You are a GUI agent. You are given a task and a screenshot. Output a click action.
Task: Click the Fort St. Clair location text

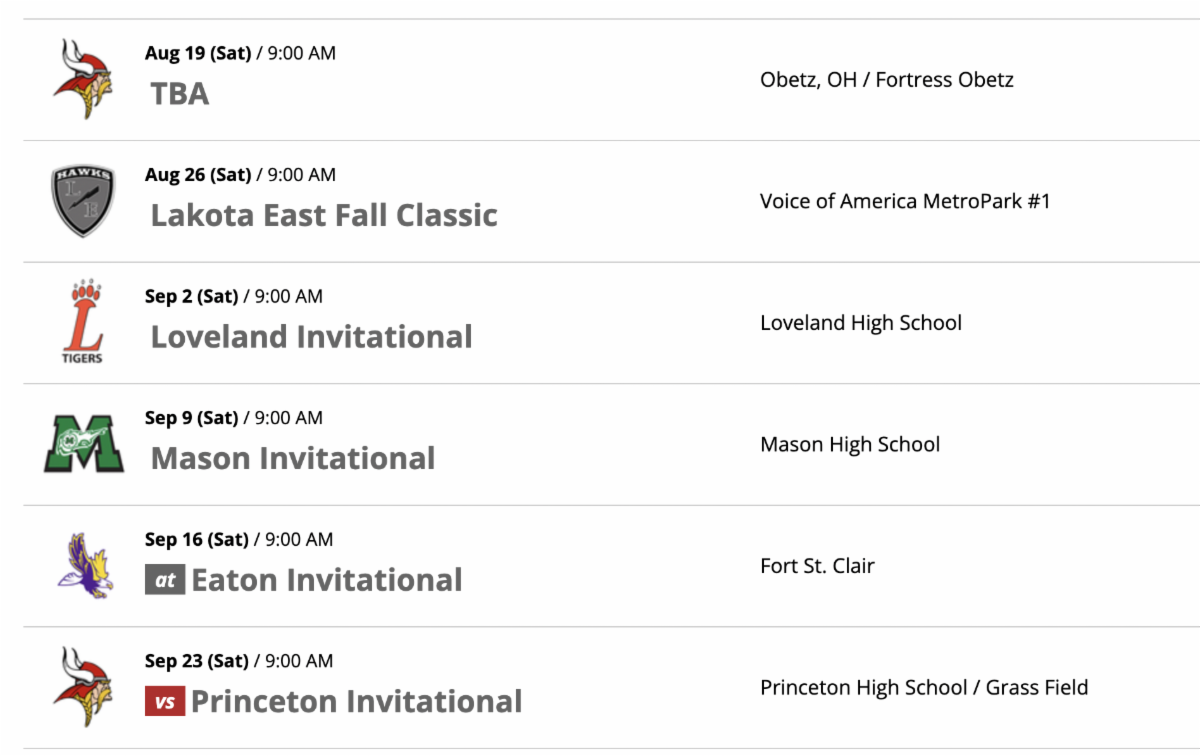817,566
